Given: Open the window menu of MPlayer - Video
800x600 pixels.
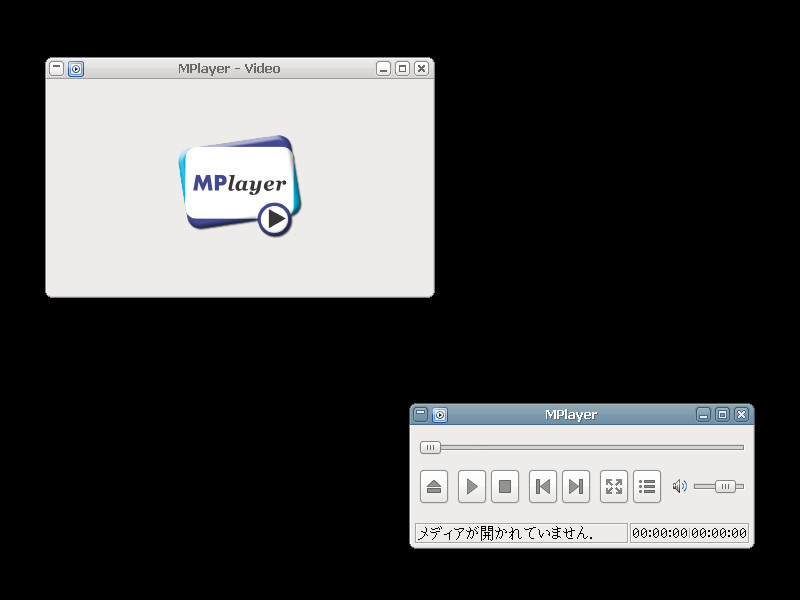Looking at the screenshot, I should [57, 68].
